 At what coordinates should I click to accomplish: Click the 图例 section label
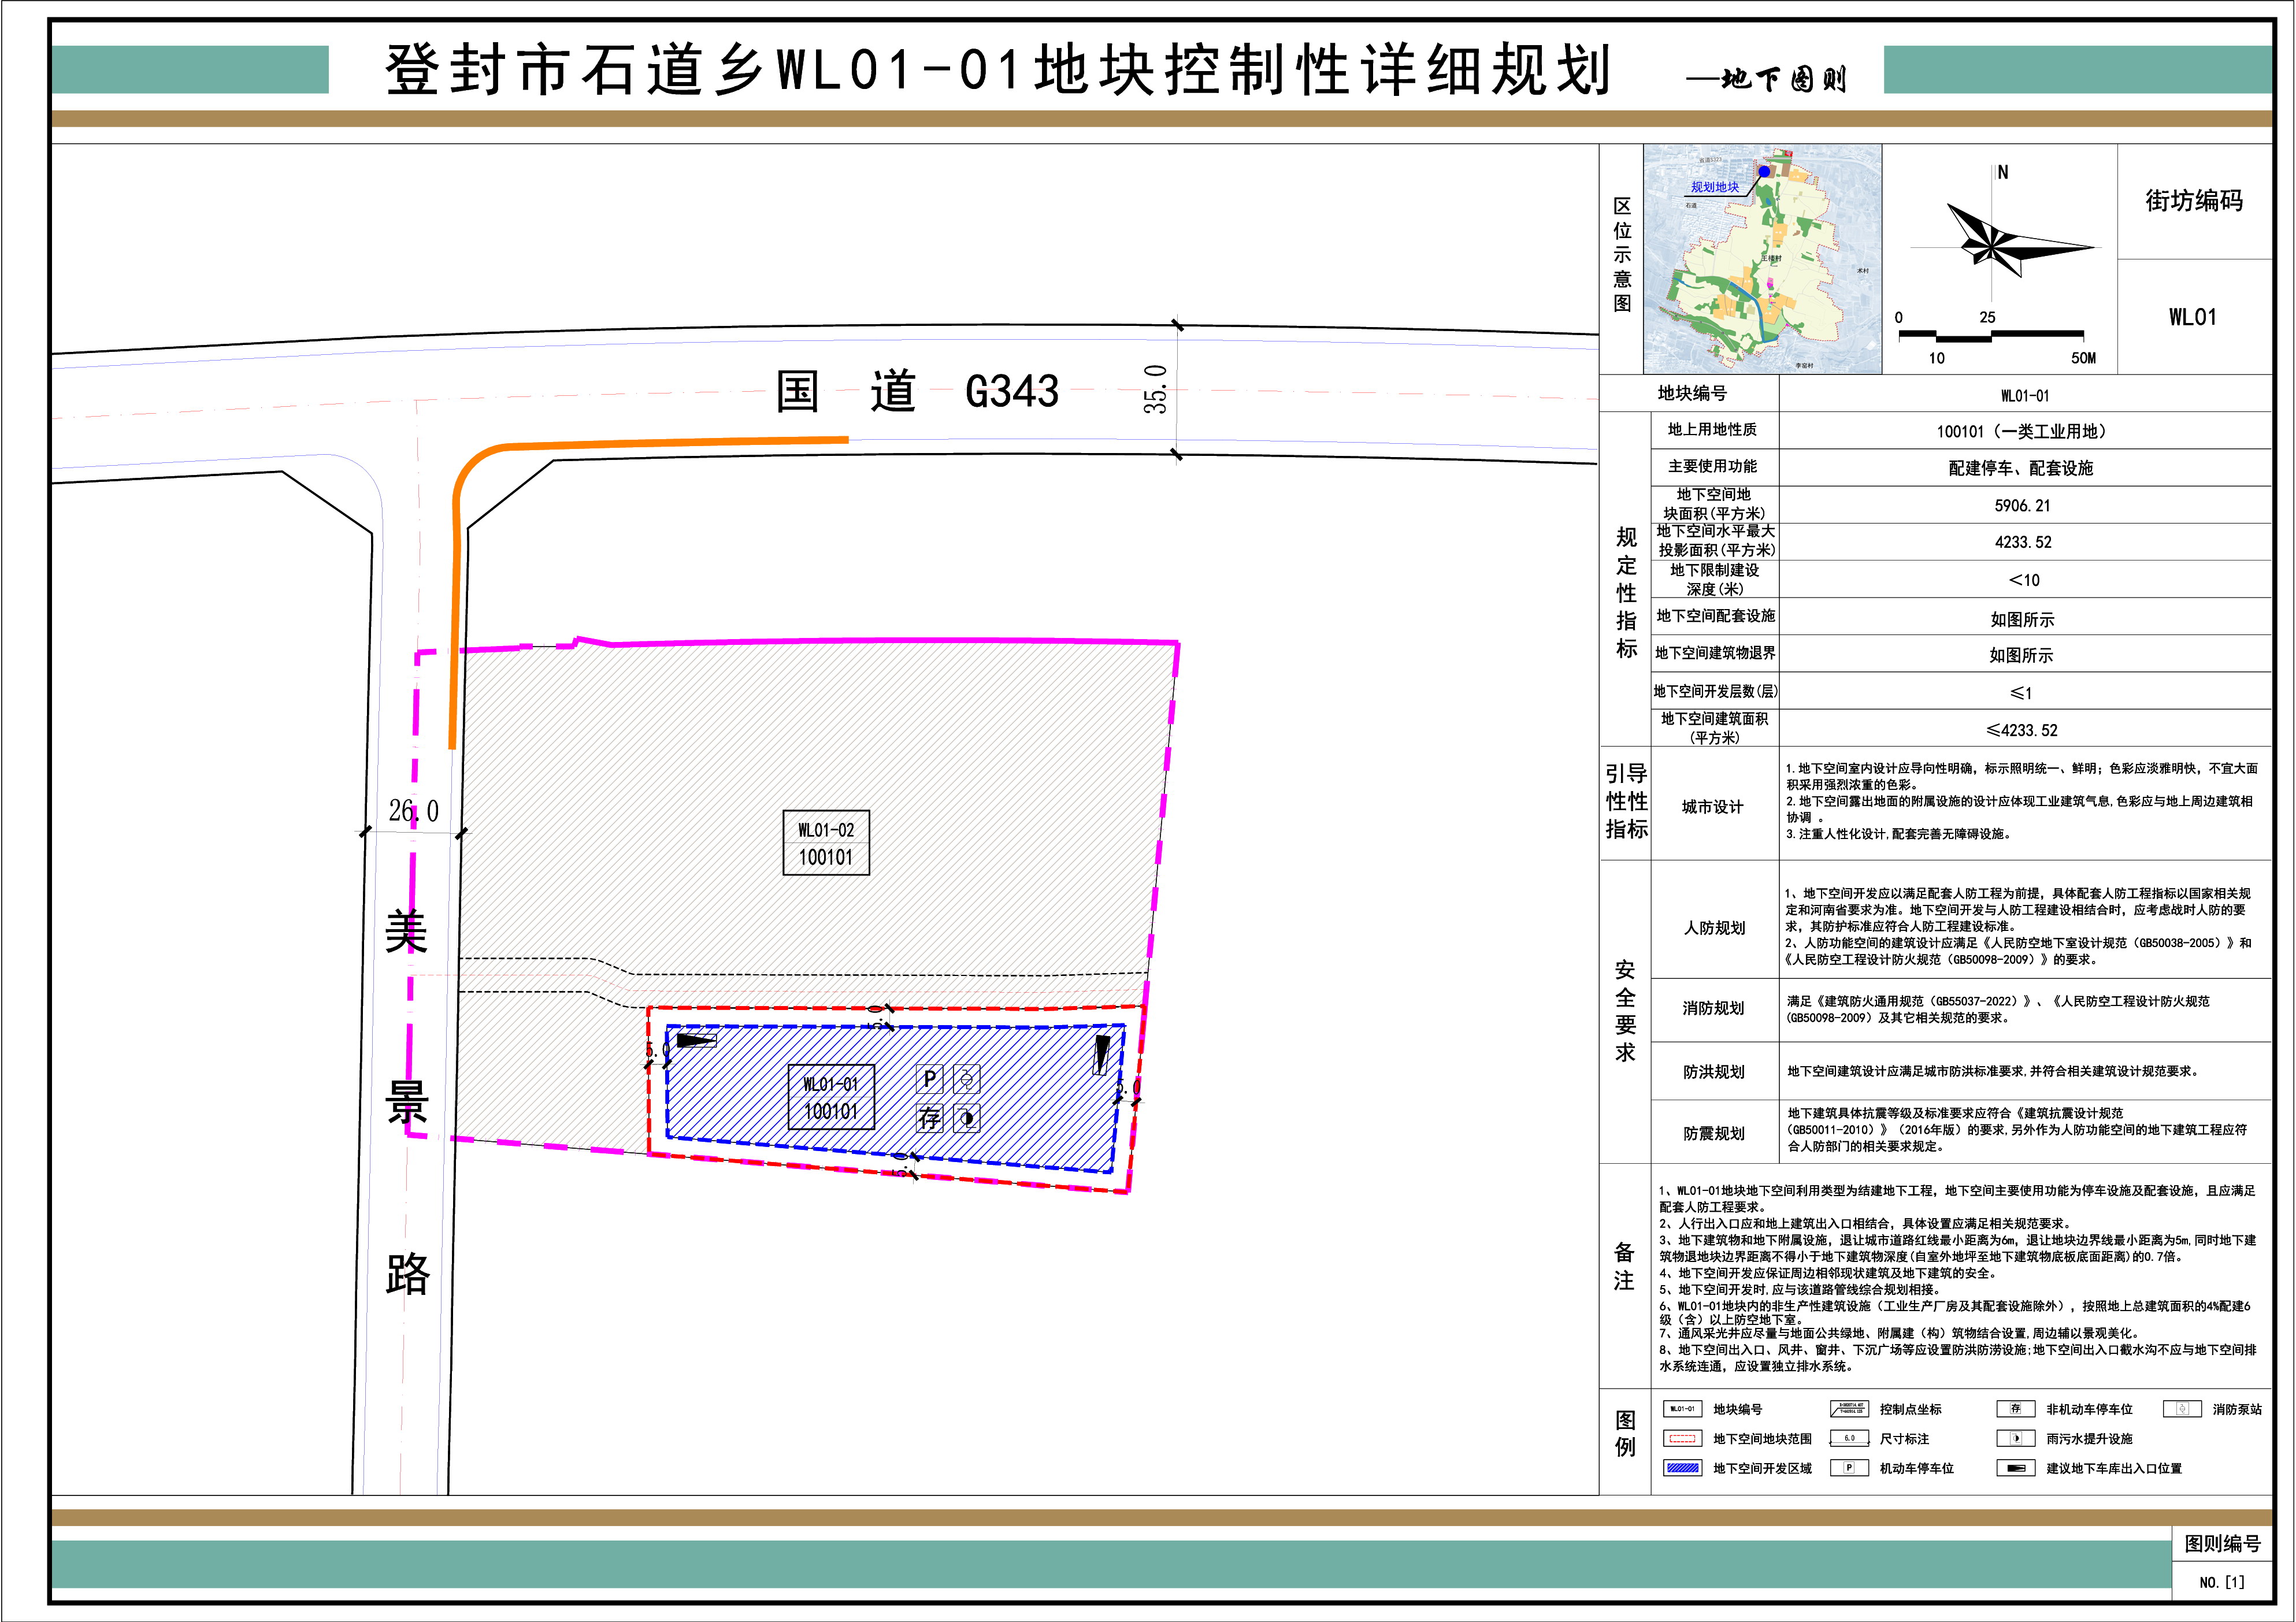pyautogui.click(x=1625, y=1433)
